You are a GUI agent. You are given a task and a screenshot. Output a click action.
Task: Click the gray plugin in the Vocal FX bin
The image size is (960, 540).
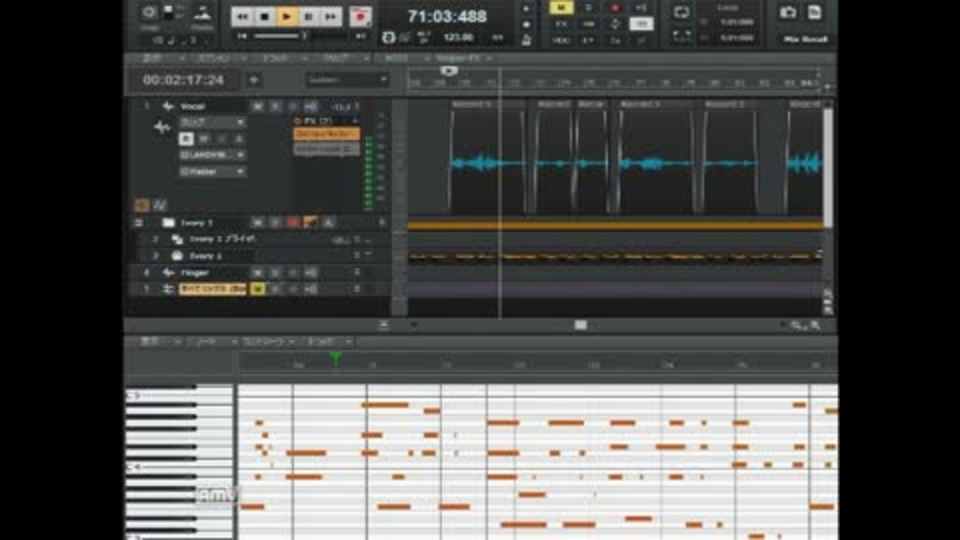[x=326, y=149]
